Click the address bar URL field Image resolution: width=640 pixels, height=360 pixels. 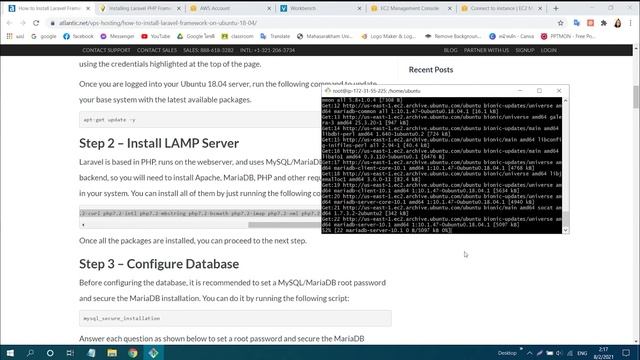[302, 23]
